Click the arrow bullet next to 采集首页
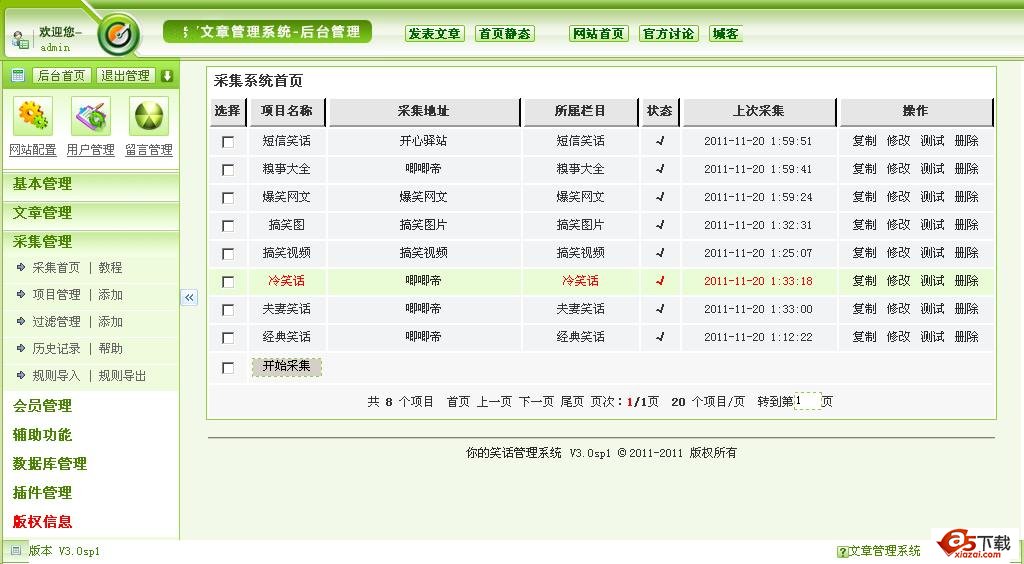Image resolution: width=1024 pixels, height=564 pixels. (21, 267)
